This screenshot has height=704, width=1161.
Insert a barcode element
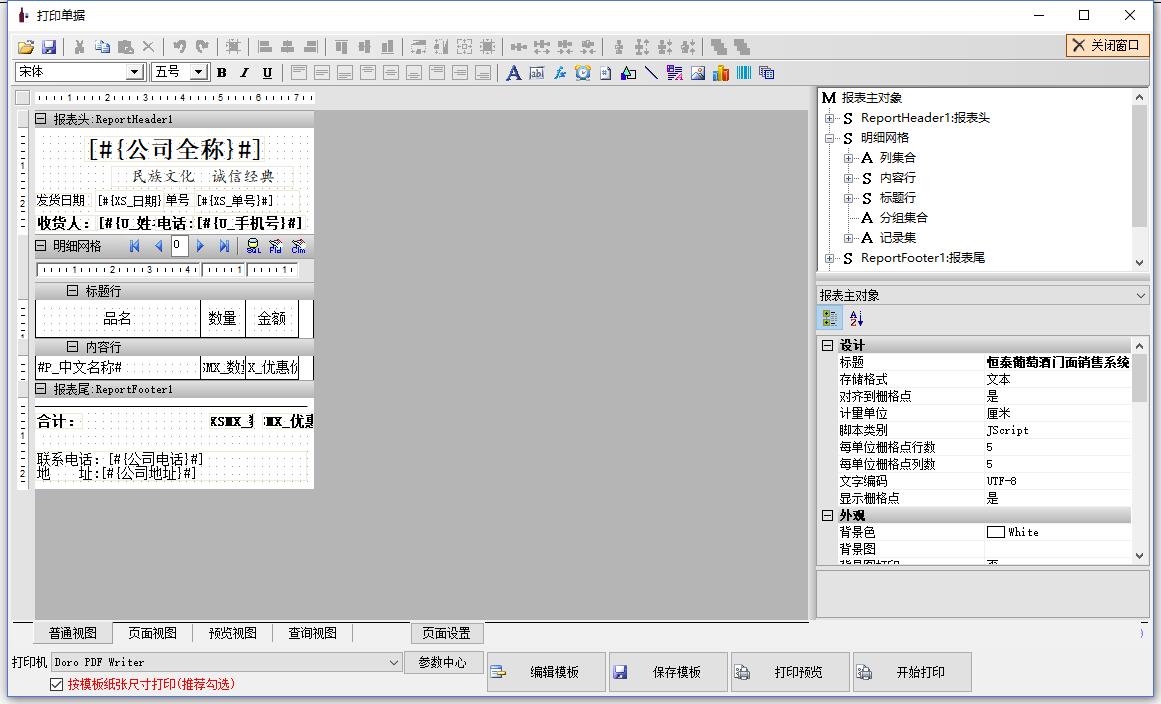click(x=743, y=73)
